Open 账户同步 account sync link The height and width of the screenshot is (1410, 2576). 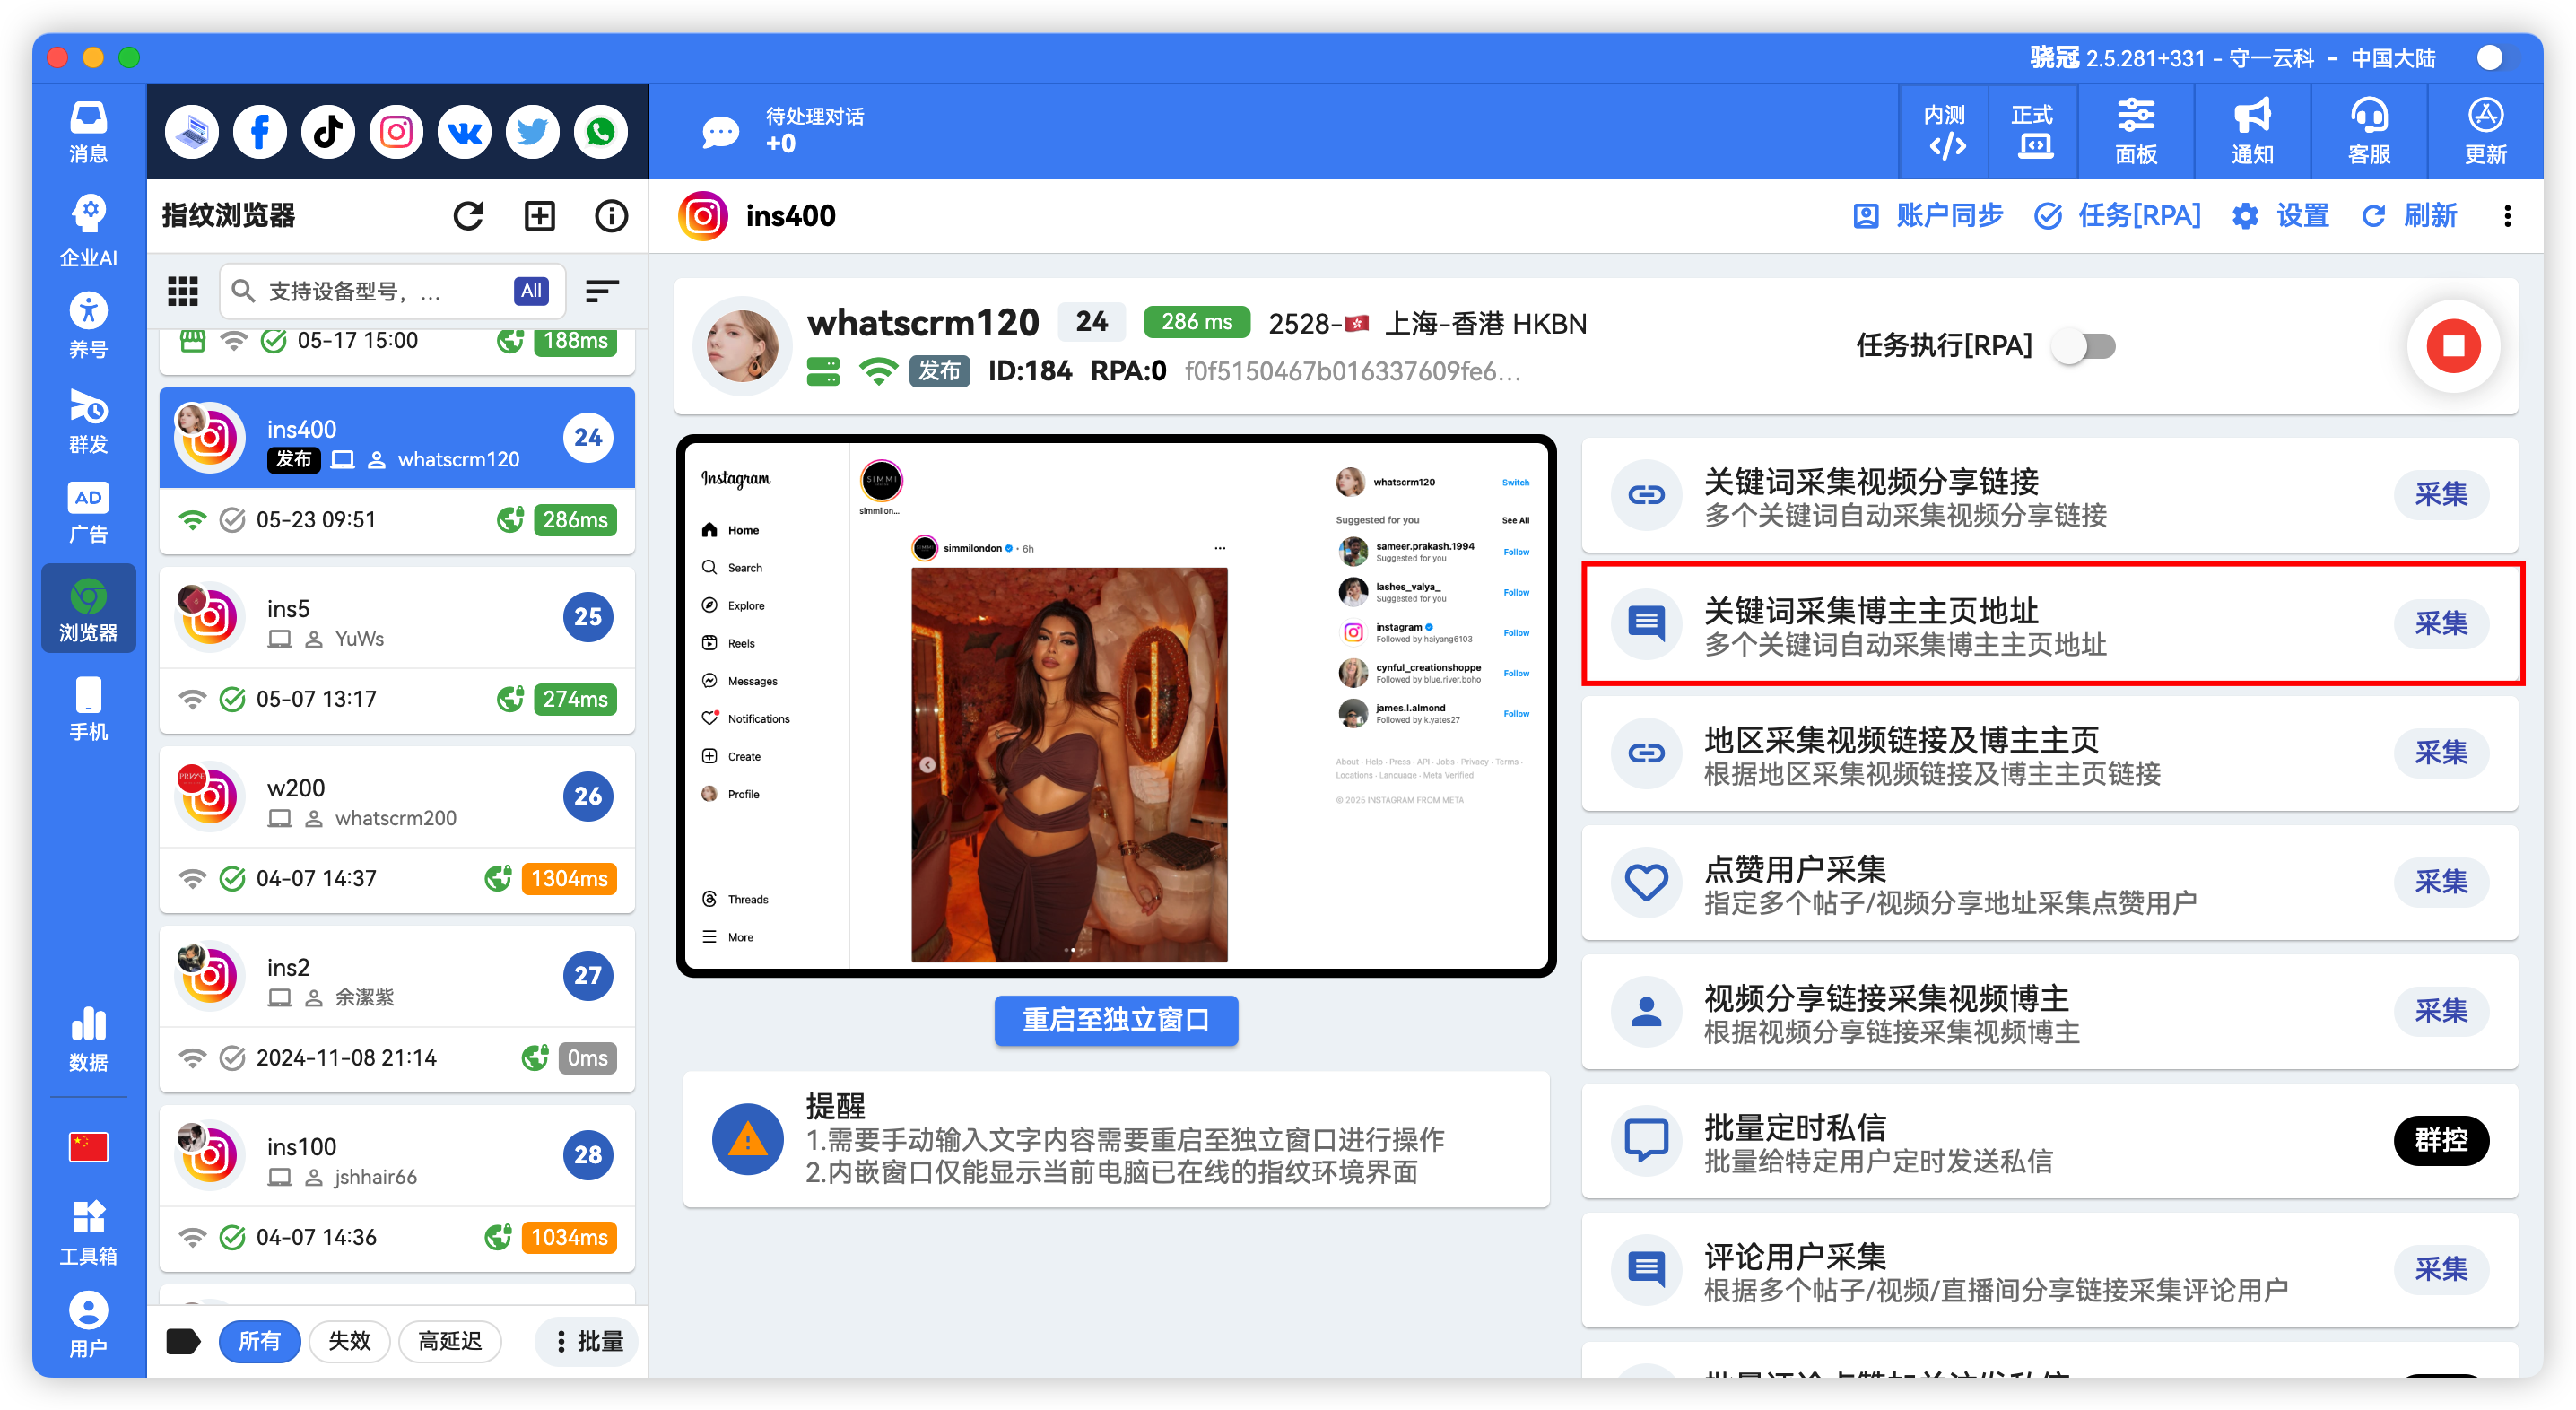(x=1928, y=215)
